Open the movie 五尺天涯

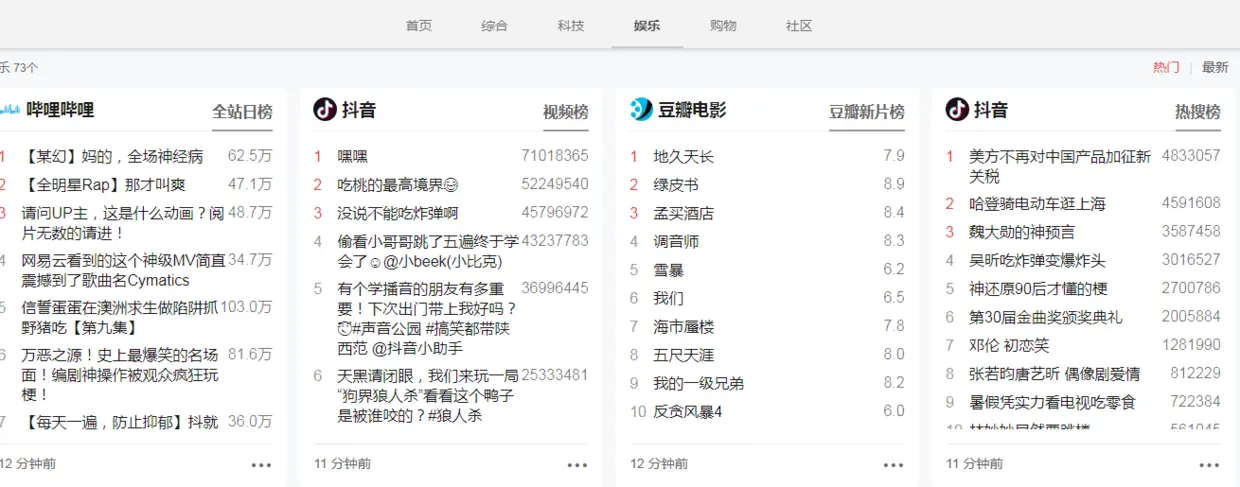tap(684, 354)
